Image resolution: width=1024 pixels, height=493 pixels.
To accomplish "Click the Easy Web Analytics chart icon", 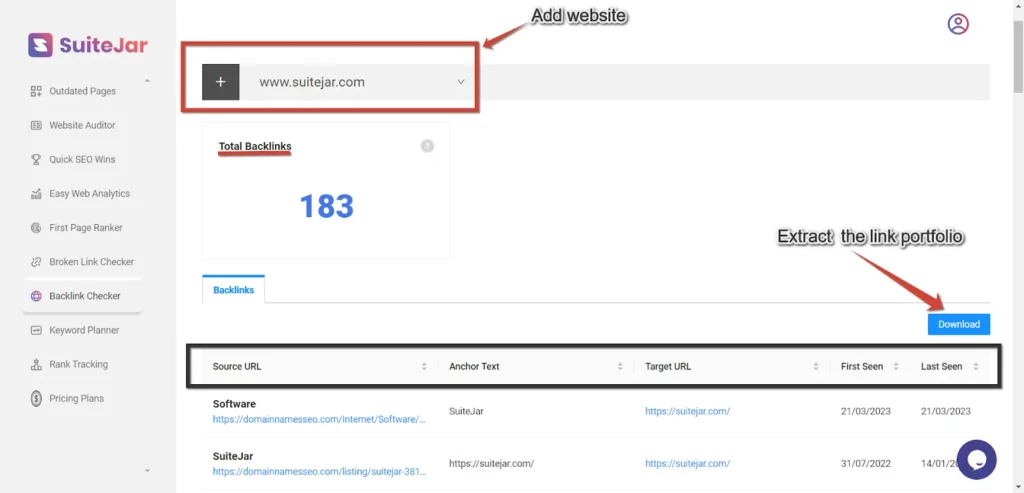I will tap(37, 193).
